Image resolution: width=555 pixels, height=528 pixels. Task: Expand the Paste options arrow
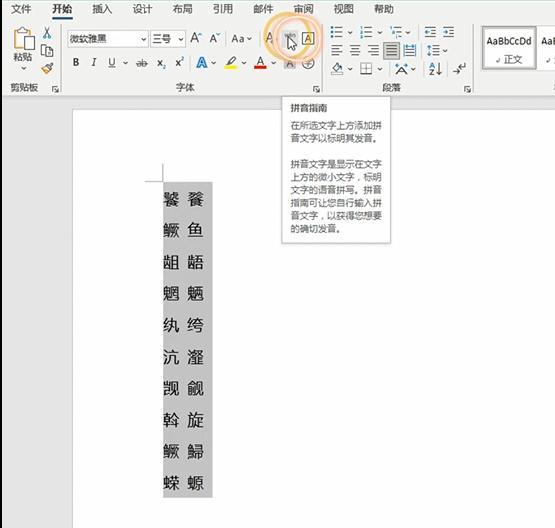pos(24,68)
